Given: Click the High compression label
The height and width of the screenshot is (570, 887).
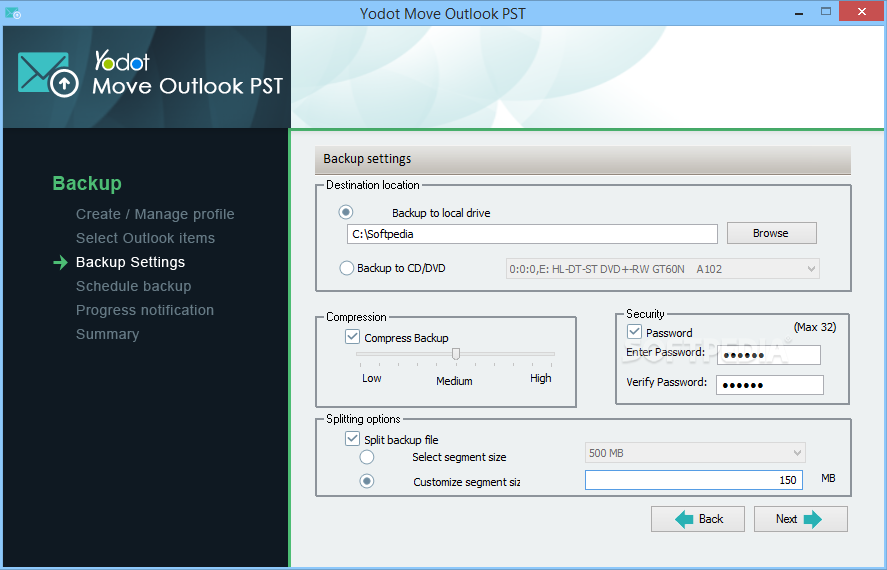Looking at the screenshot, I should (x=541, y=378).
